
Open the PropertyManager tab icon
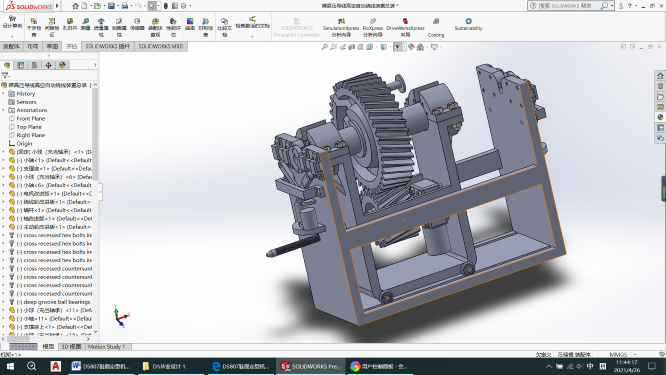pos(20,65)
